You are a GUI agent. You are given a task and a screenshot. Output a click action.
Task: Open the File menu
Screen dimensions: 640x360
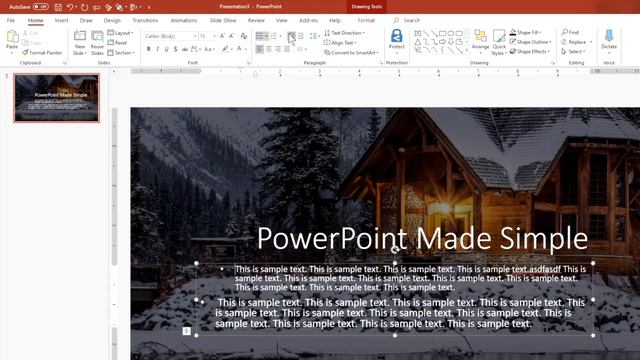click(x=11, y=20)
